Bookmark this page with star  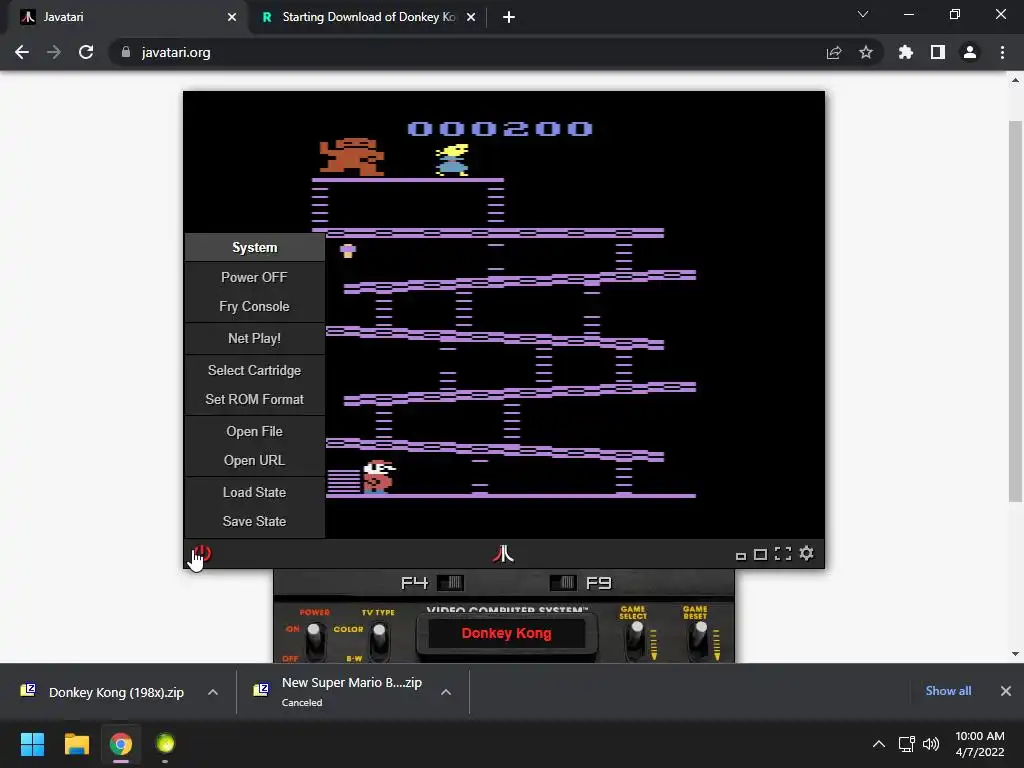click(x=866, y=52)
